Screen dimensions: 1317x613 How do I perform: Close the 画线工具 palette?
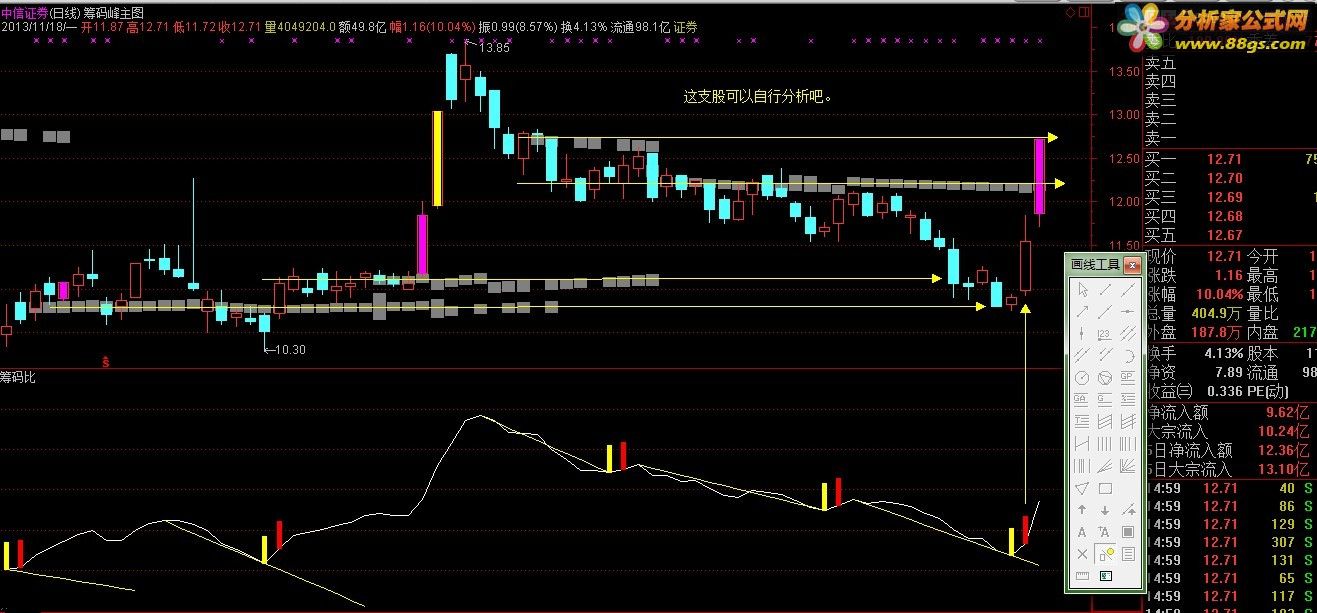click(1132, 265)
